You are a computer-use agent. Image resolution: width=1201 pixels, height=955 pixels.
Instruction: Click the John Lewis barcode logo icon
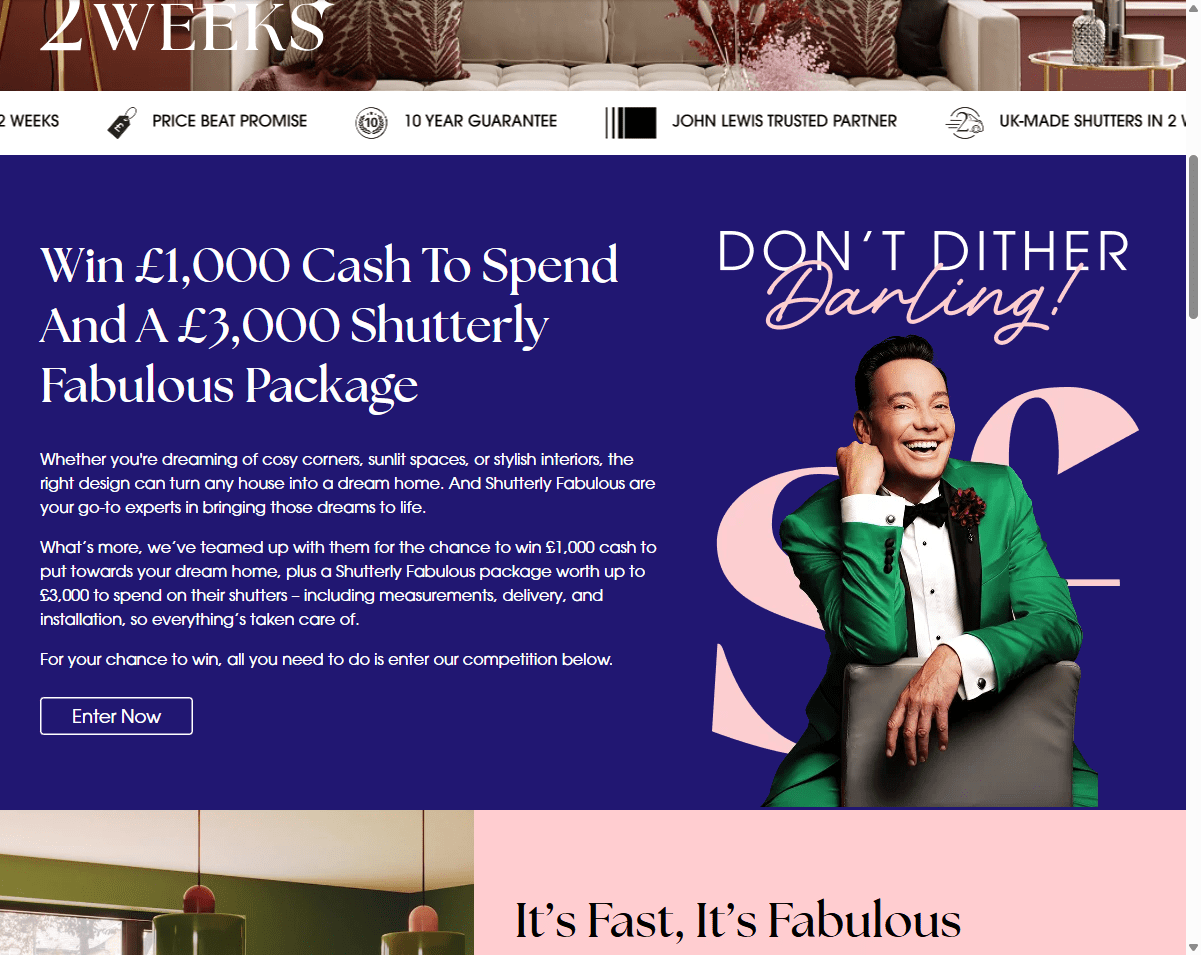(631, 123)
